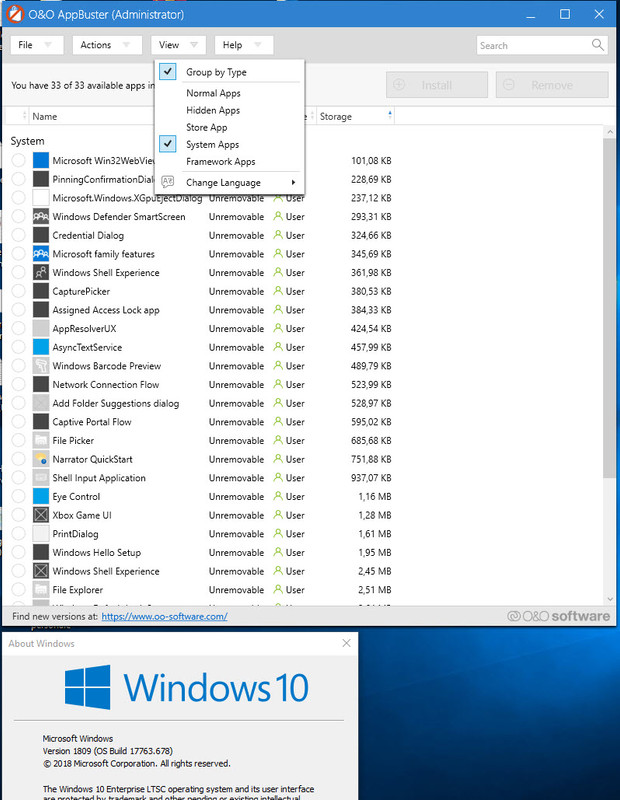Image resolution: width=620 pixels, height=800 pixels.
Task: Select the Narrator QuickStart radio circle
Action: pyautogui.click(x=18, y=459)
